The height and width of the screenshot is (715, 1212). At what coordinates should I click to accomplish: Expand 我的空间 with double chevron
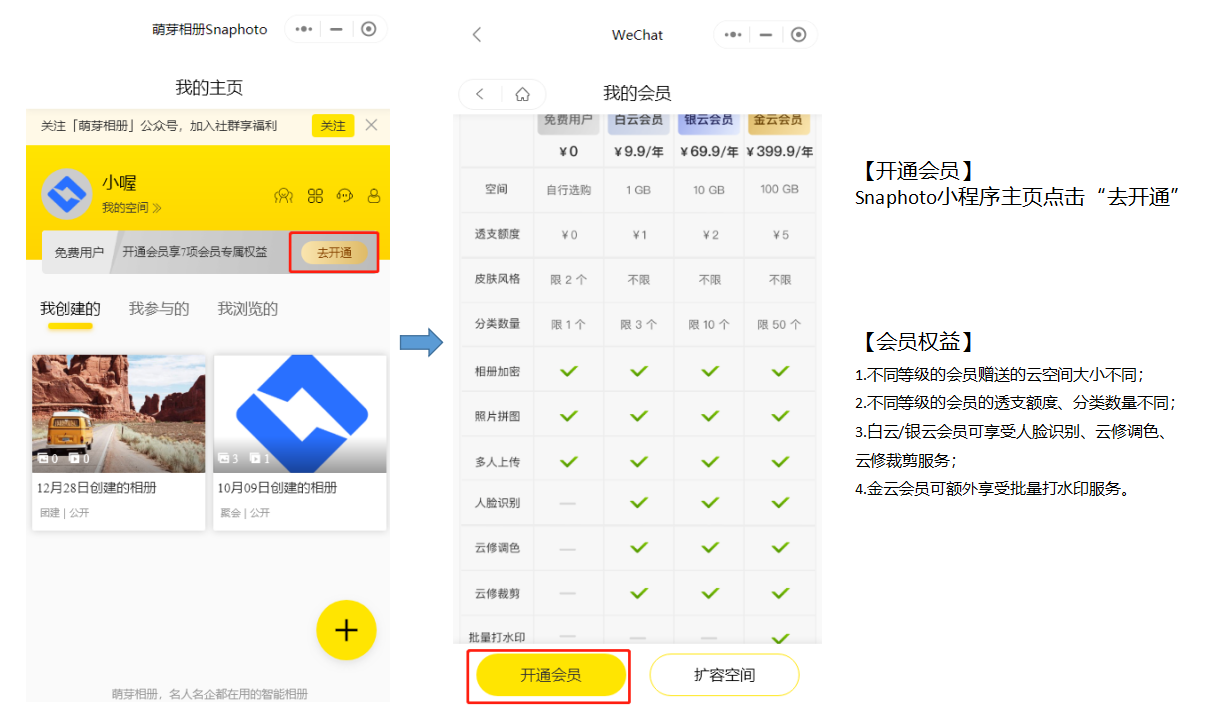(156, 208)
